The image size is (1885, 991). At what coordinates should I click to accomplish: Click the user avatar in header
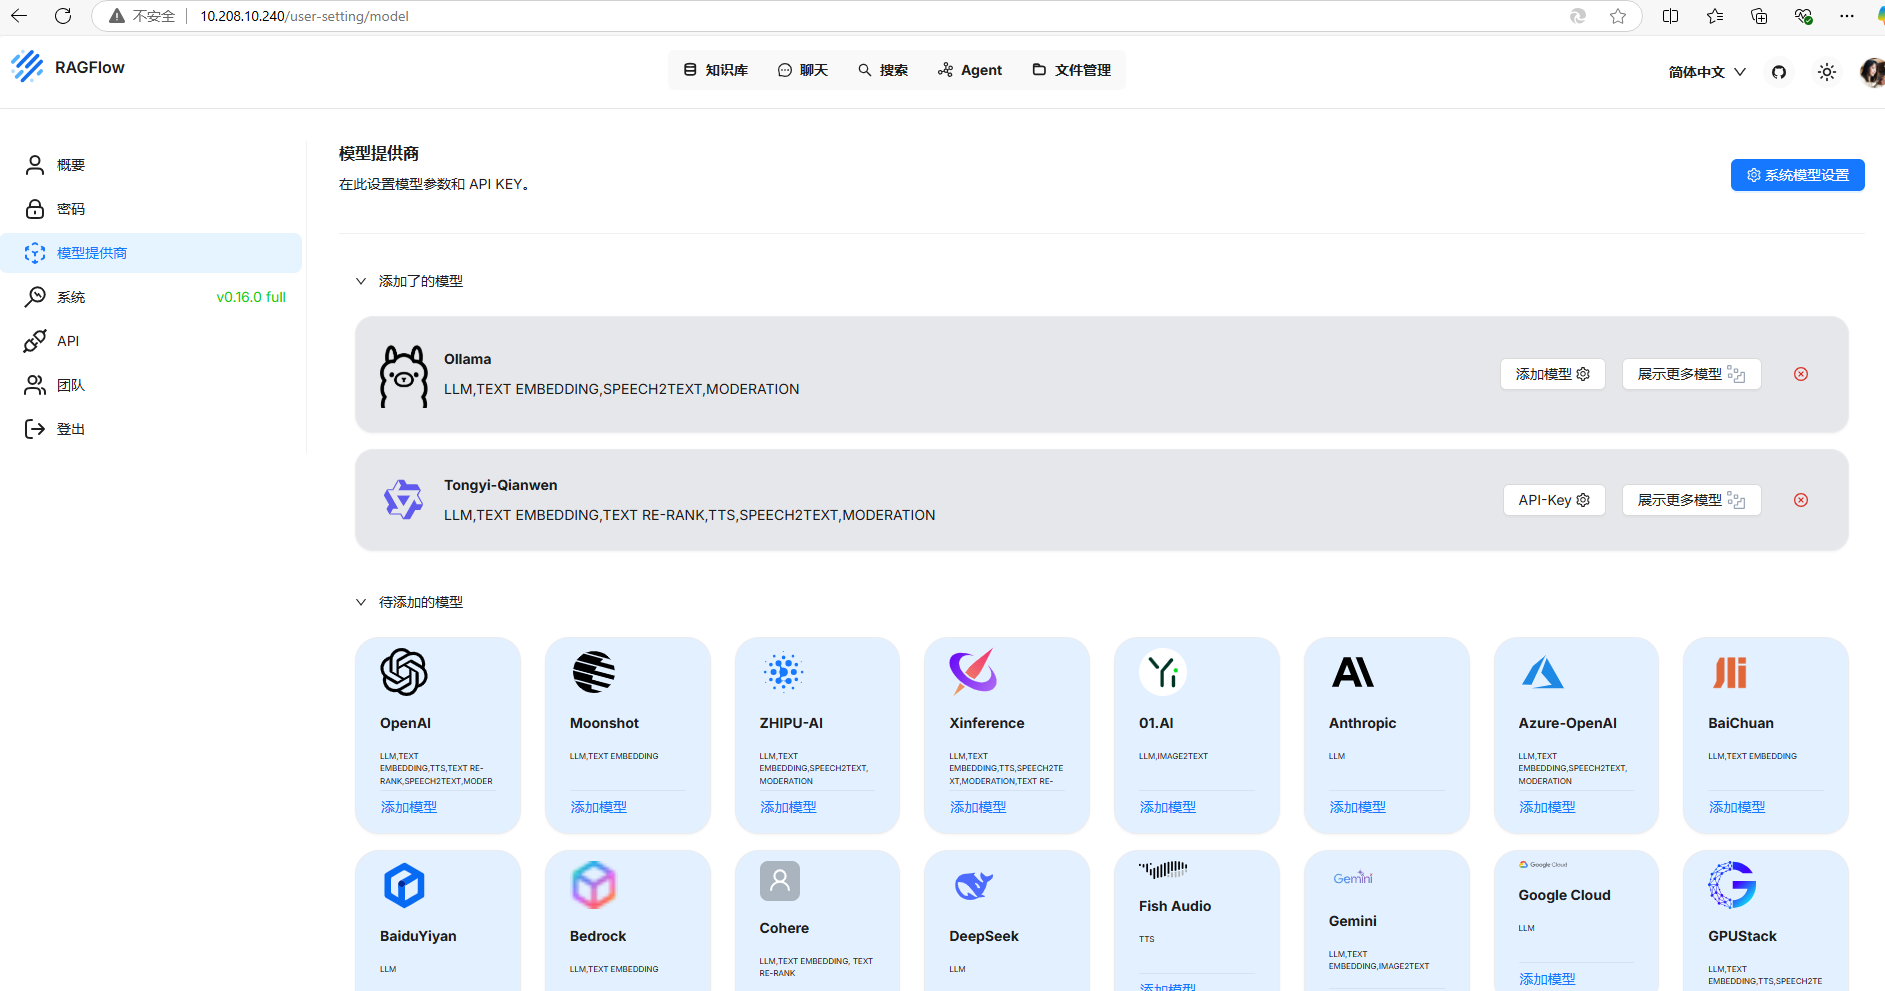point(1871,72)
